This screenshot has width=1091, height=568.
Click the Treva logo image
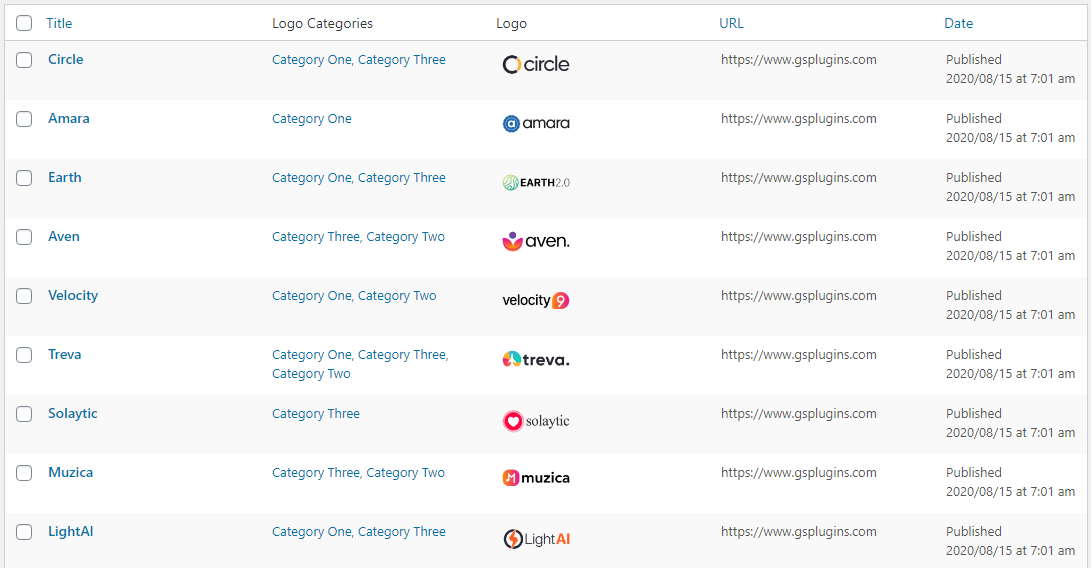point(536,359)
